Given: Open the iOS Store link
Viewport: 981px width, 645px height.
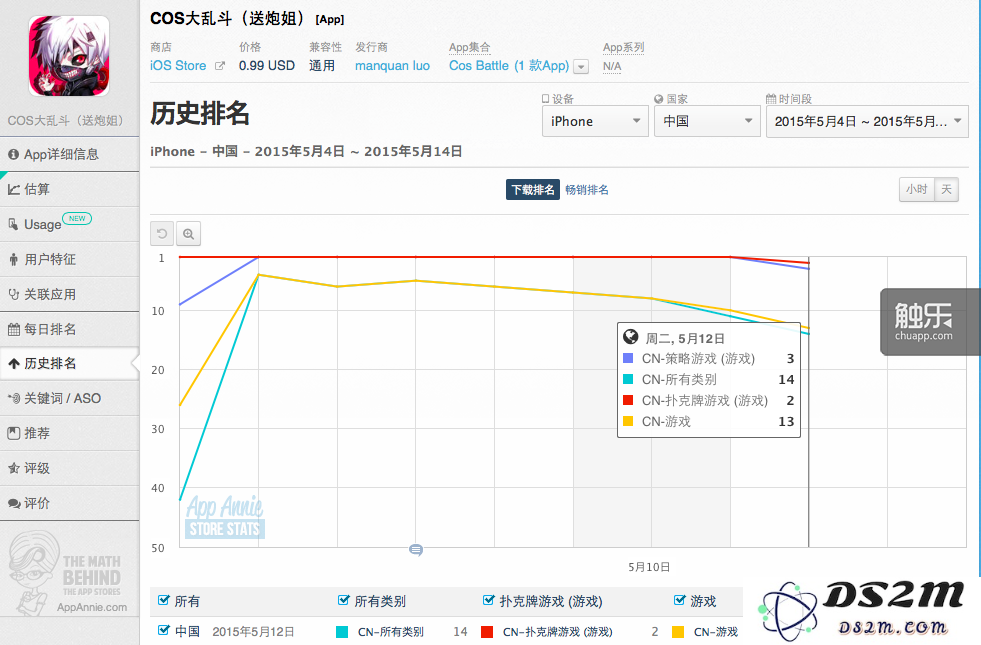Looking at the screenshot, I should point(178,66).
